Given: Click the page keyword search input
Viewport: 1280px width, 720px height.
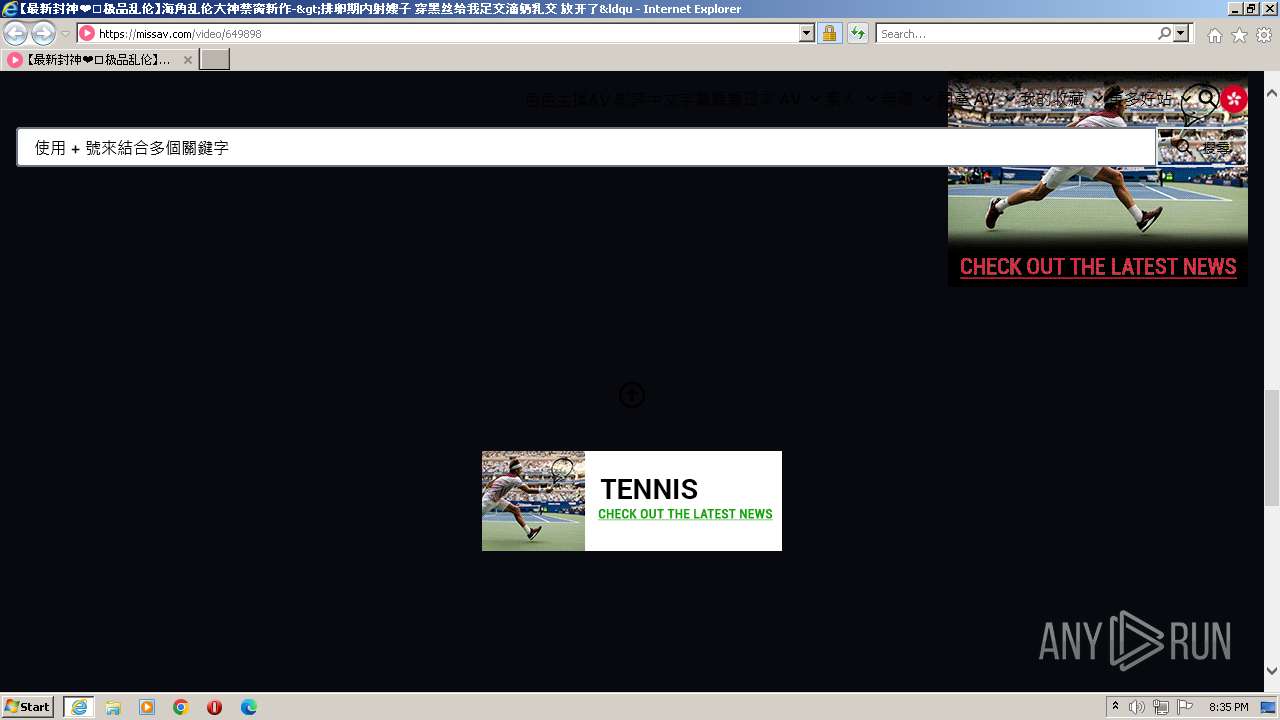Looking at the screenshot, I should pyautogui.click(x=586, y=147).
